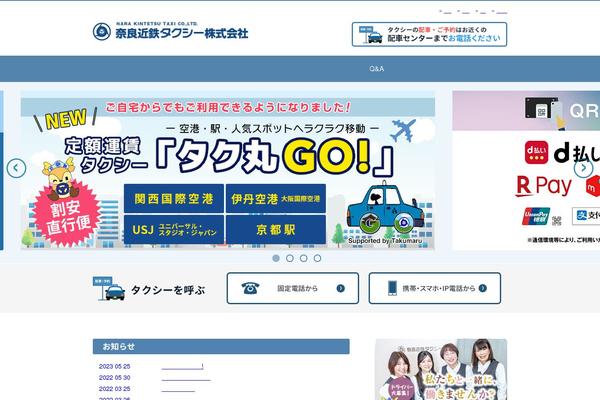Select the second carousel pagination dot
Viewport: 600px width, 400px height.
[290, 258]
